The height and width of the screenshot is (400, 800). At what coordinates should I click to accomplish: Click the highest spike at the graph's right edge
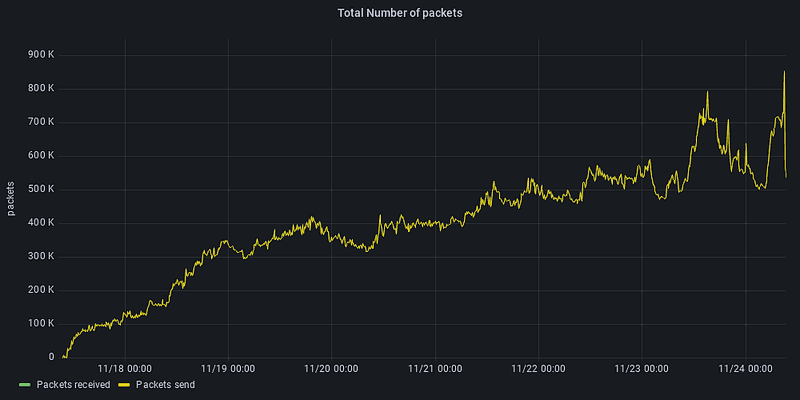[x=784, y=73]
